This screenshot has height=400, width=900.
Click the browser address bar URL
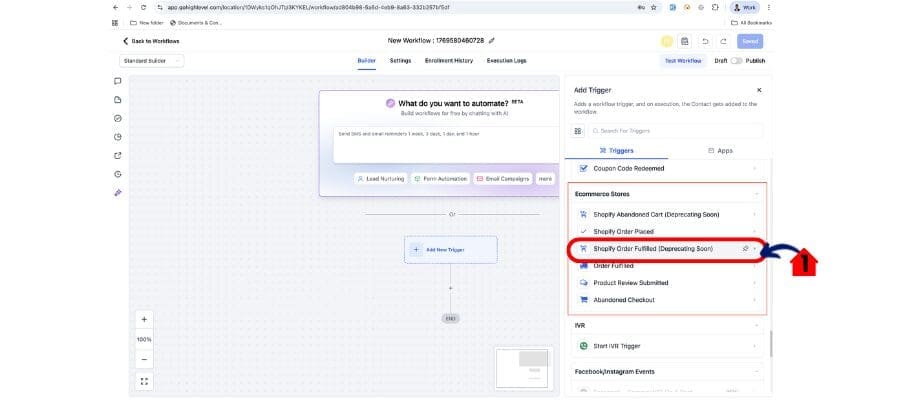tap(309, 7)
